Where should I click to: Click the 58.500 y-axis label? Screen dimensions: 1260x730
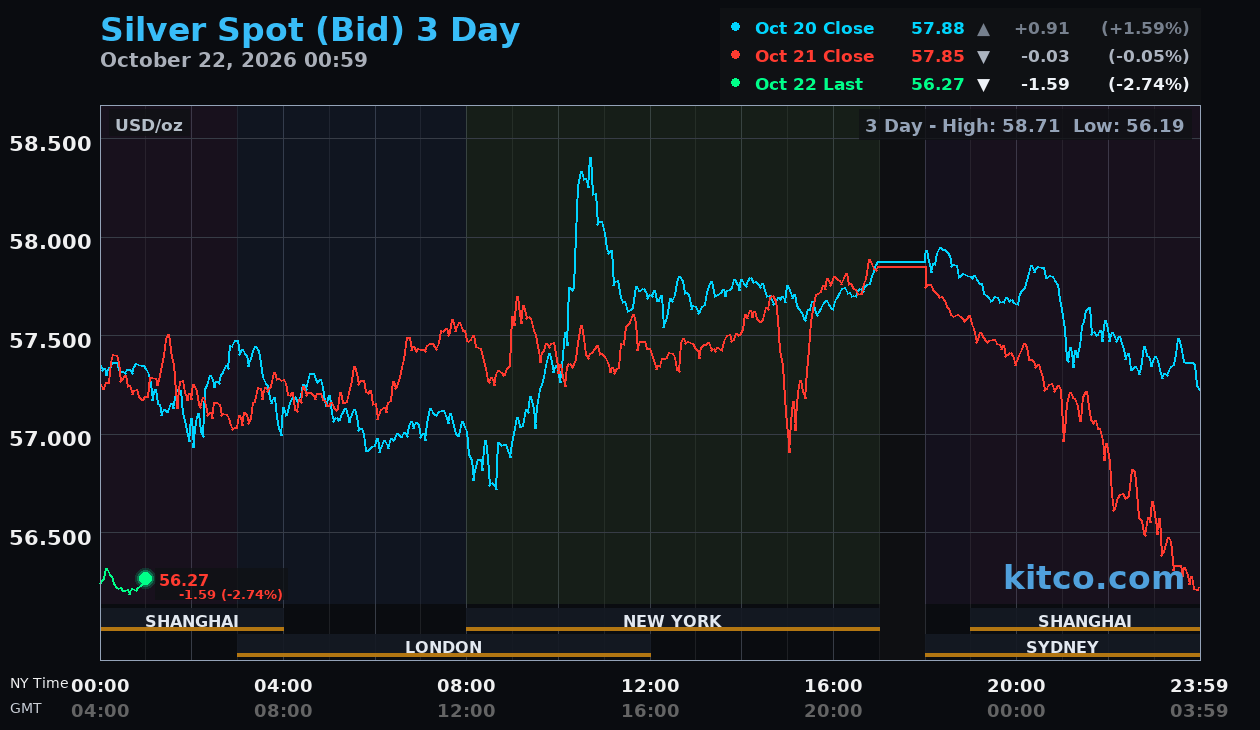(x=50, y=143)
